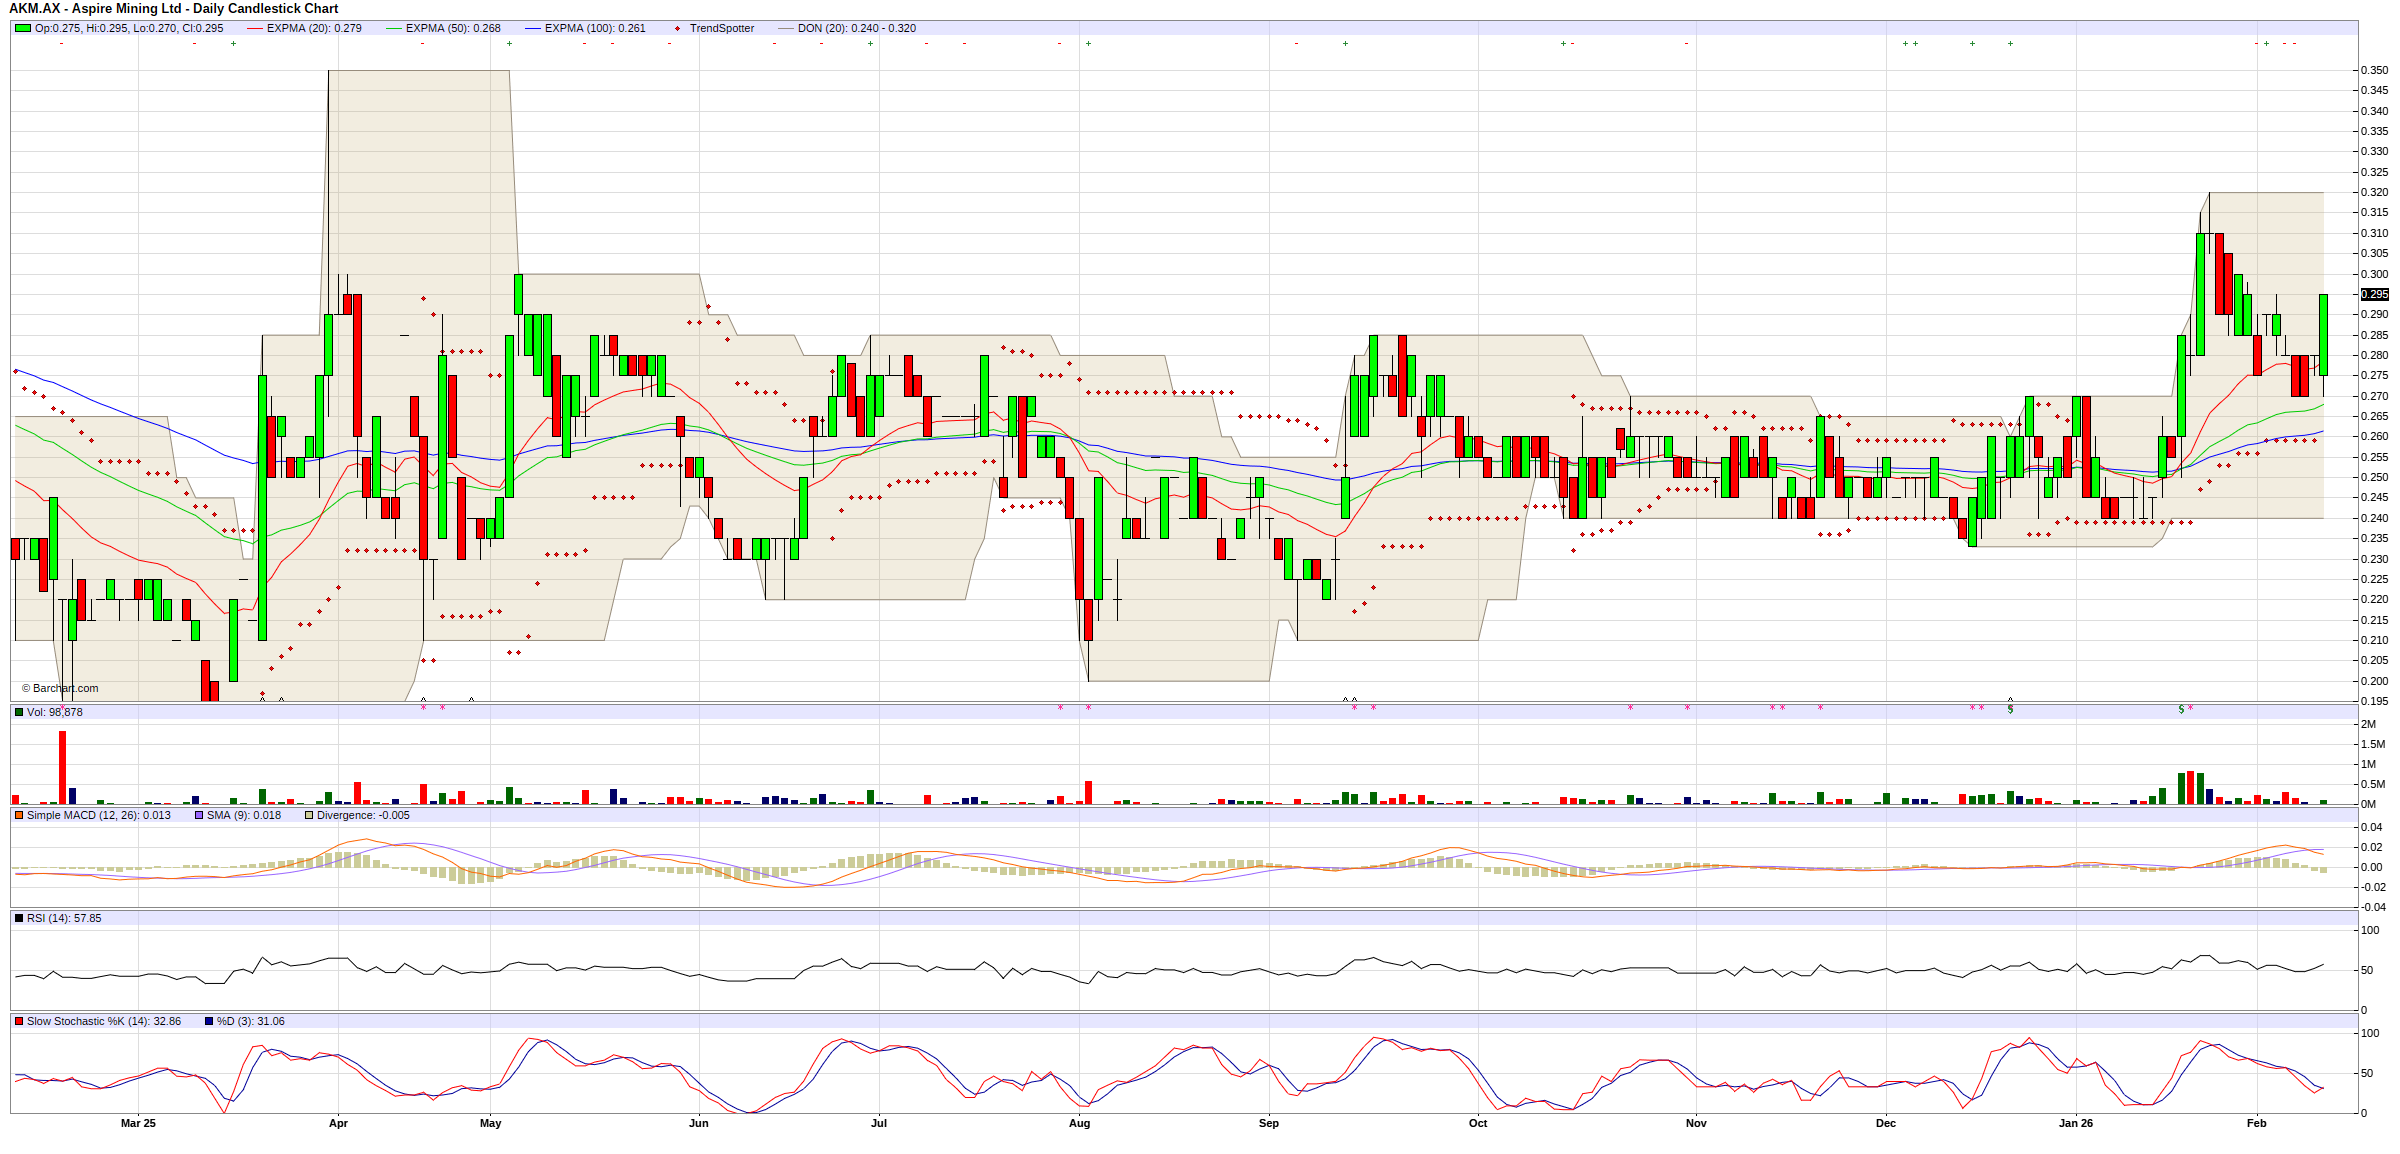
Task: Click the Simple MACD orange square icon
Action: (x=19, y=815)
